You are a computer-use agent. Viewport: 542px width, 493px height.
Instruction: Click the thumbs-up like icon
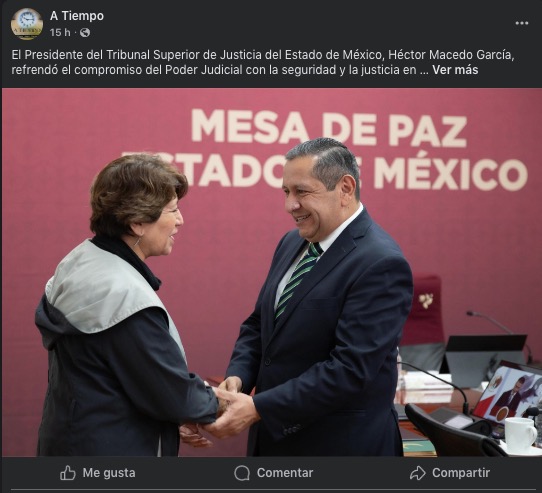(x=68, y=473)
